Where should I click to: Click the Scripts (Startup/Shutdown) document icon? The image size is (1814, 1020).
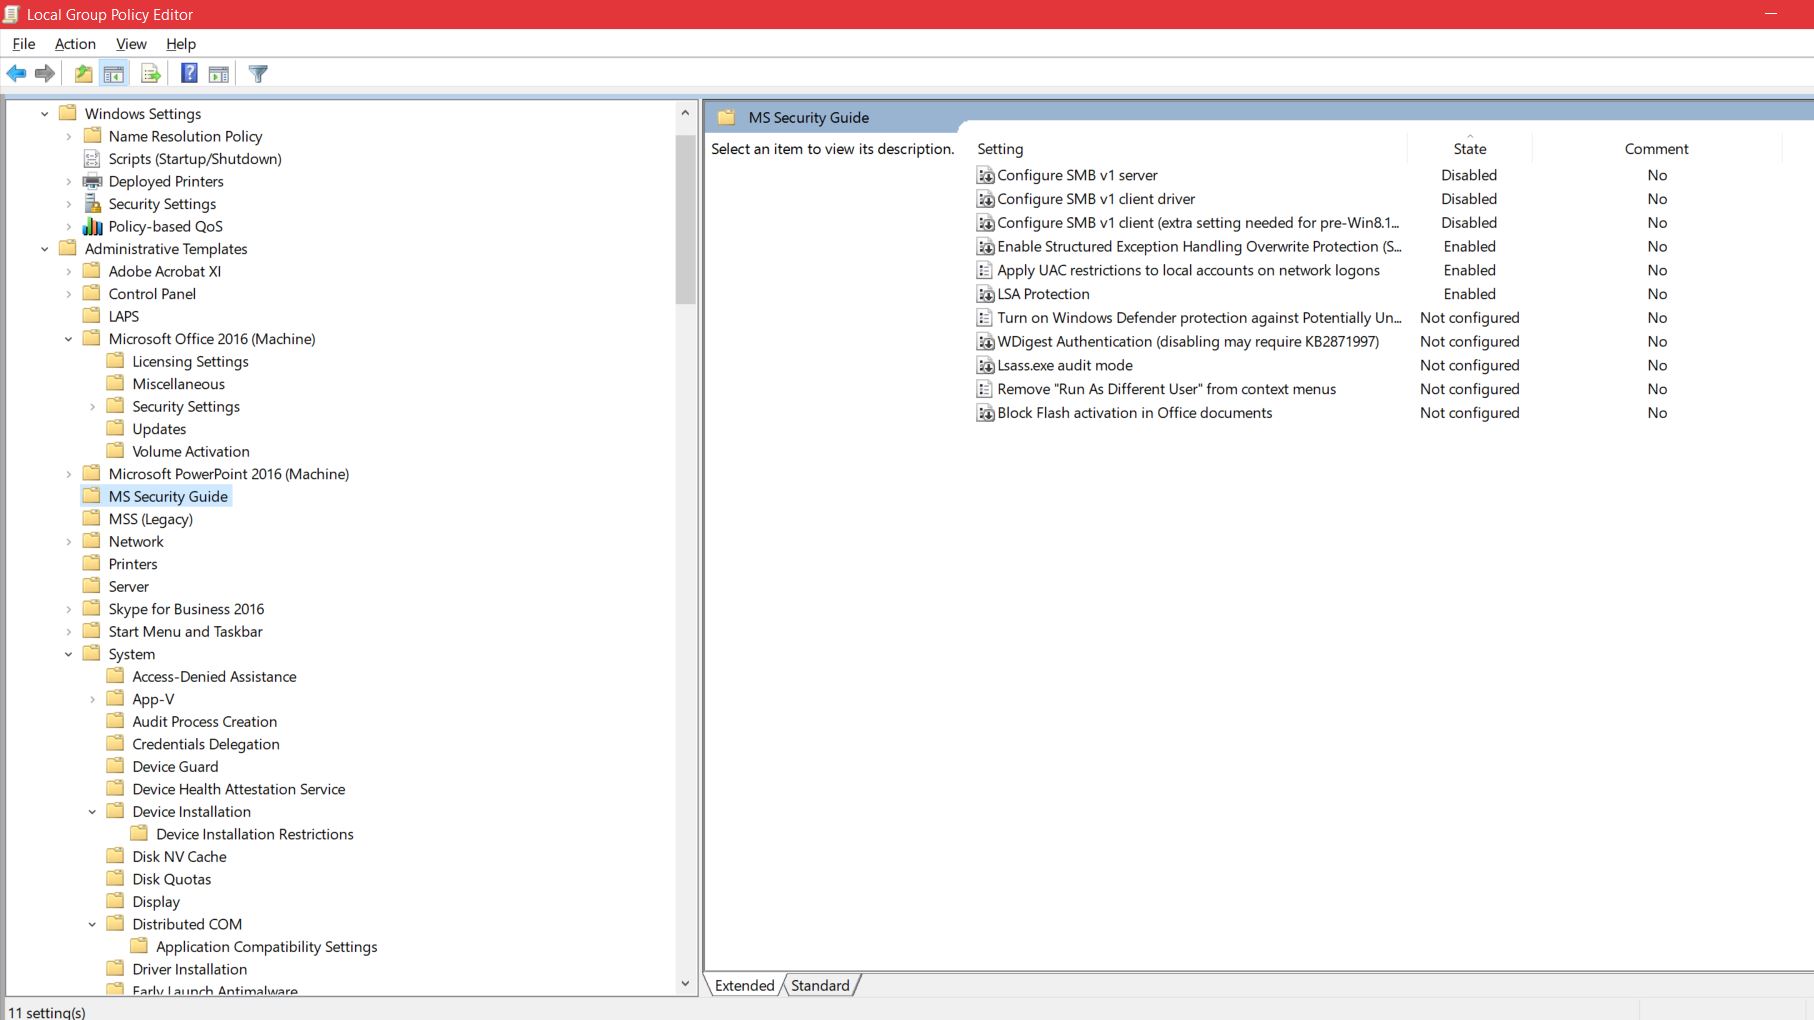pos(92,159)
